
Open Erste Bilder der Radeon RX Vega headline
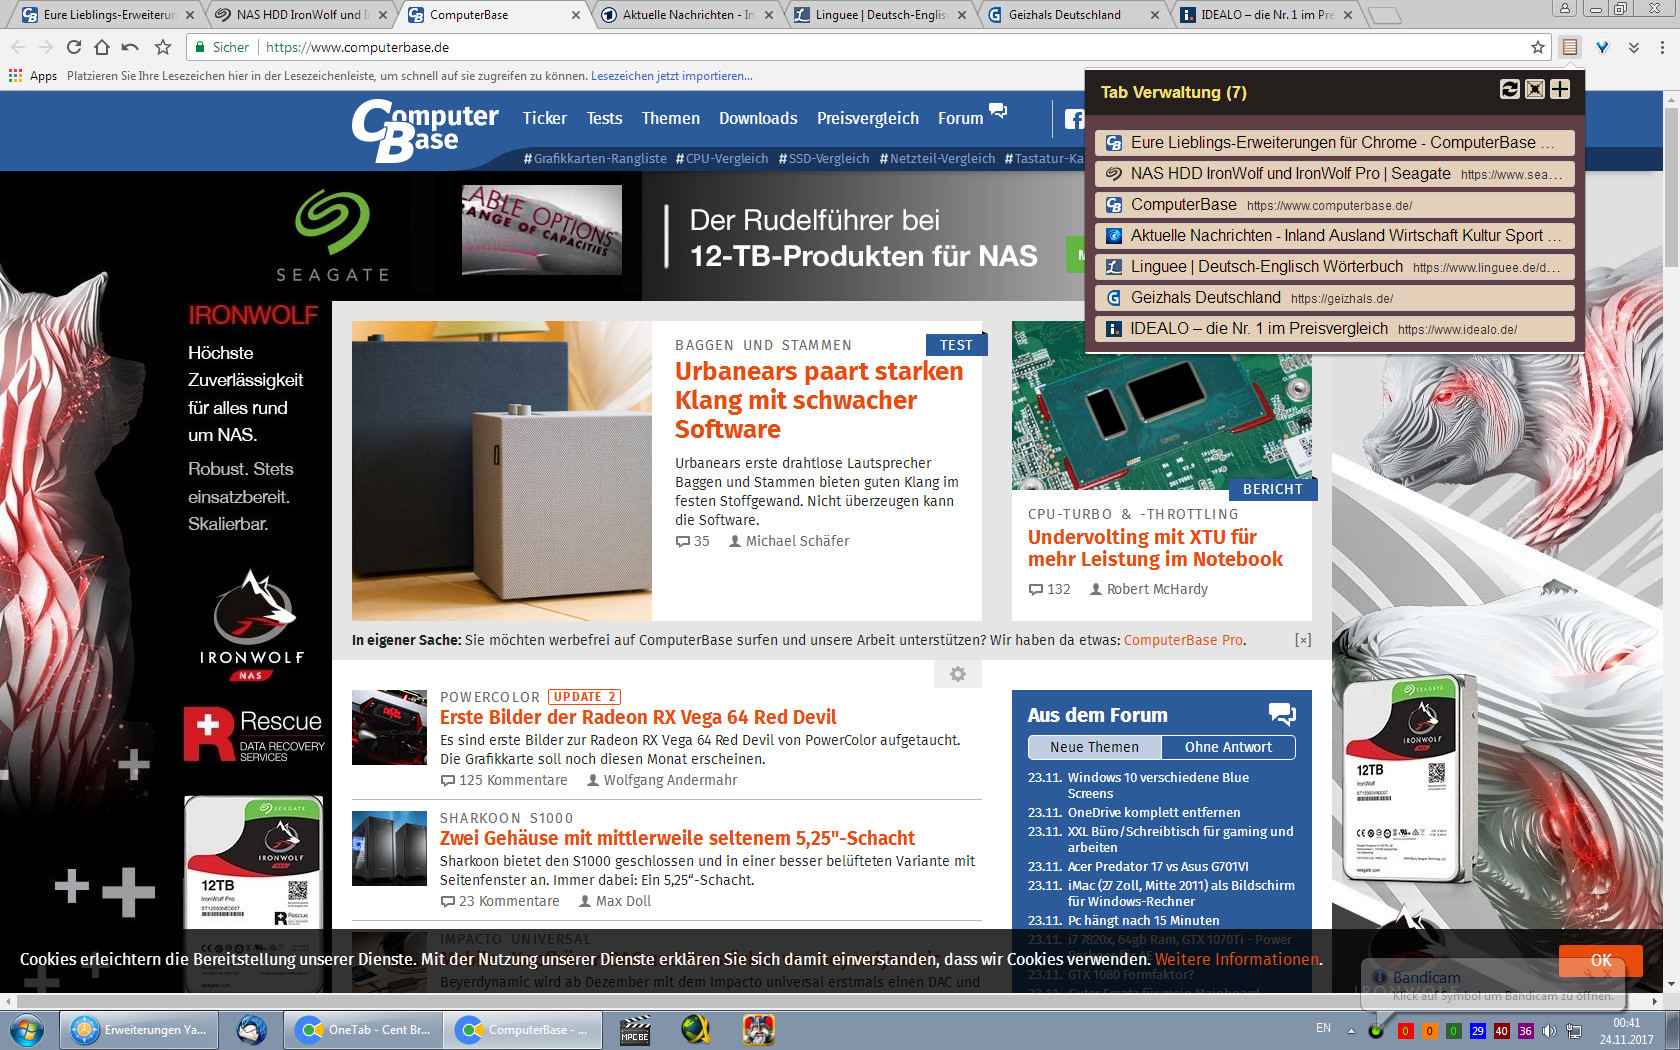pos(638,717)
